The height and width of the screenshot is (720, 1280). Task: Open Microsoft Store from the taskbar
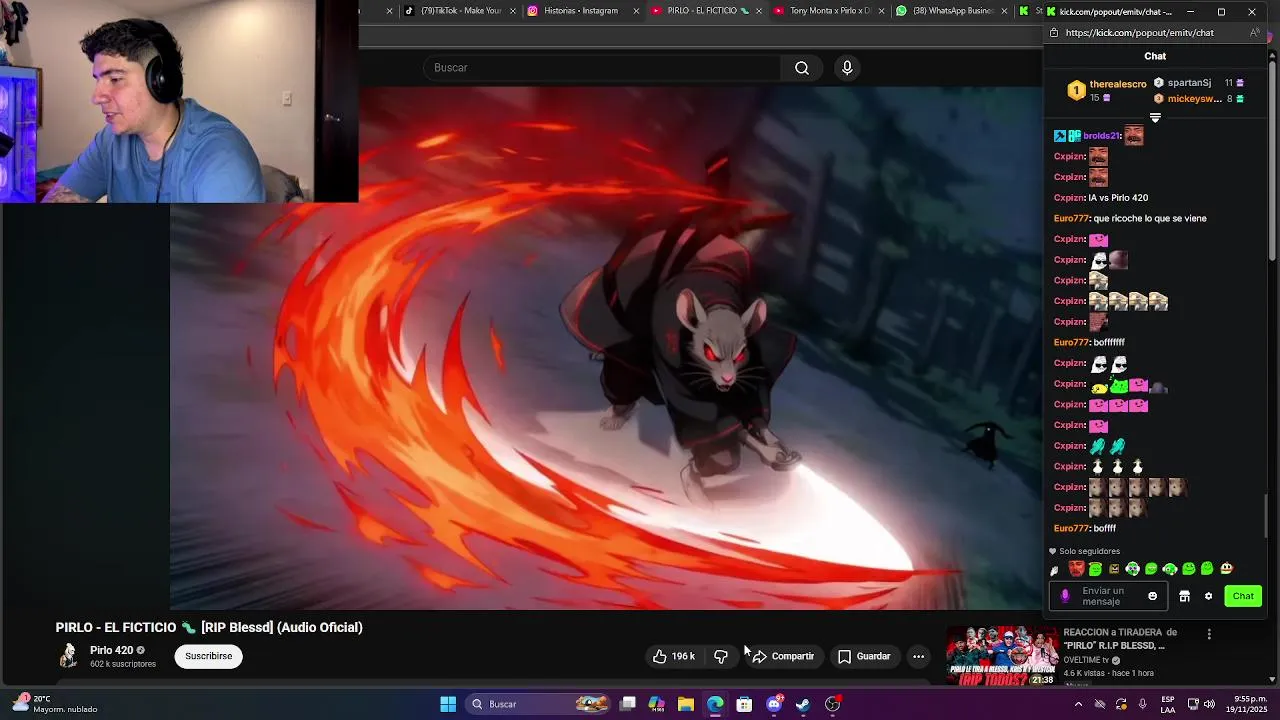[744, 704]
